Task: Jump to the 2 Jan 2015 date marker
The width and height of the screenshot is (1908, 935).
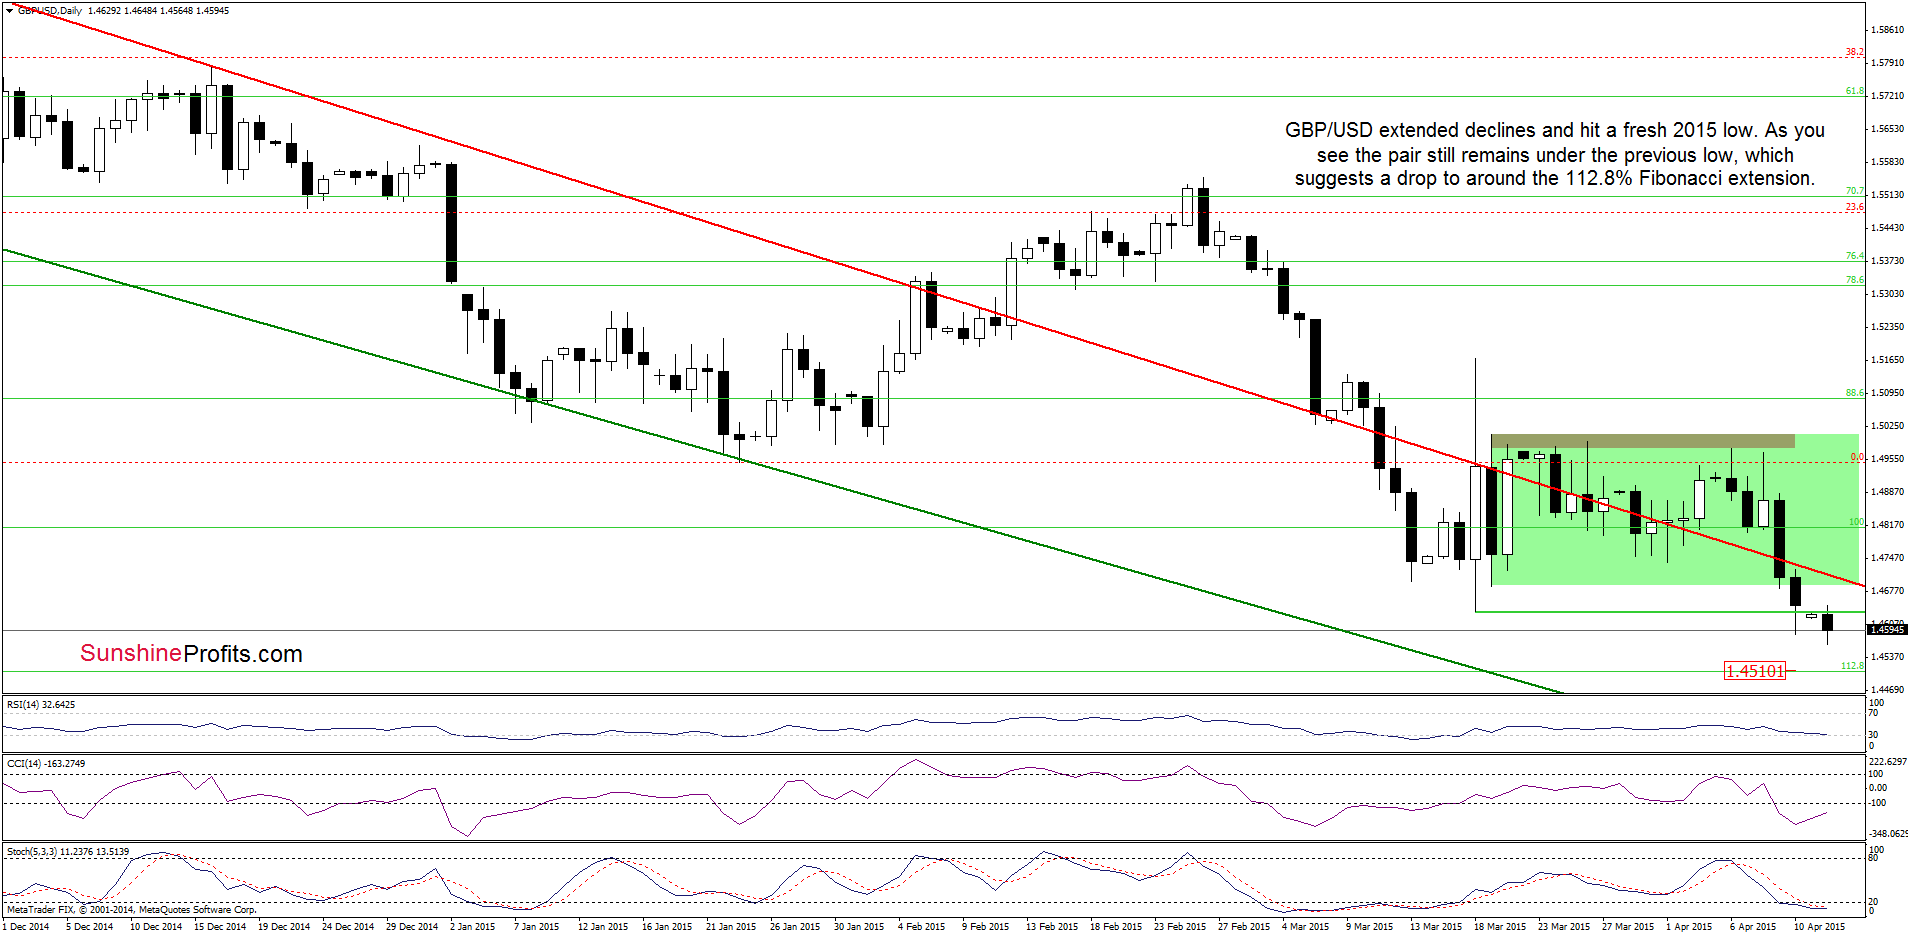Action: 473,927
